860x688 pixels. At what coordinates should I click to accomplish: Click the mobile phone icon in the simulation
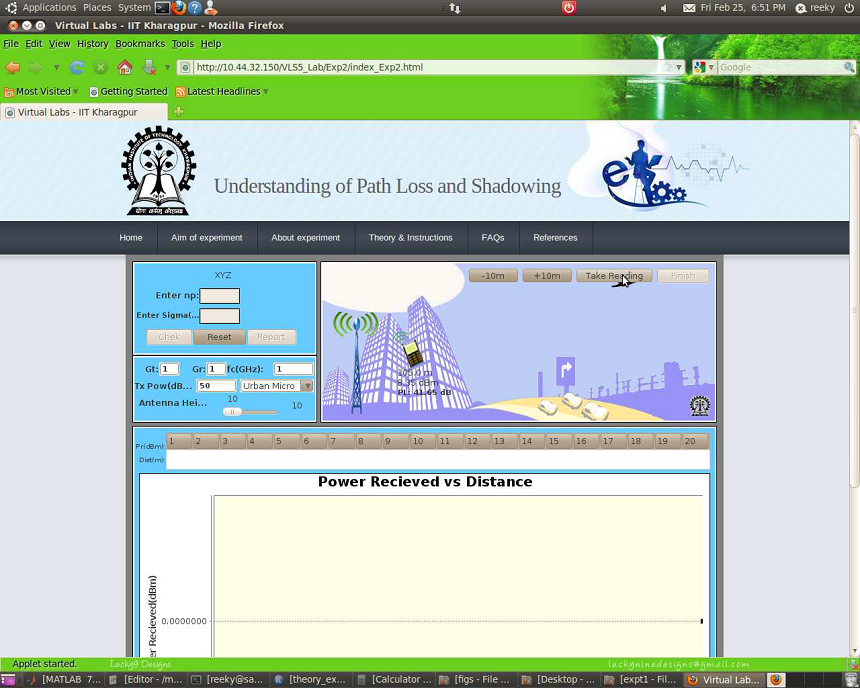click(412, 352)
